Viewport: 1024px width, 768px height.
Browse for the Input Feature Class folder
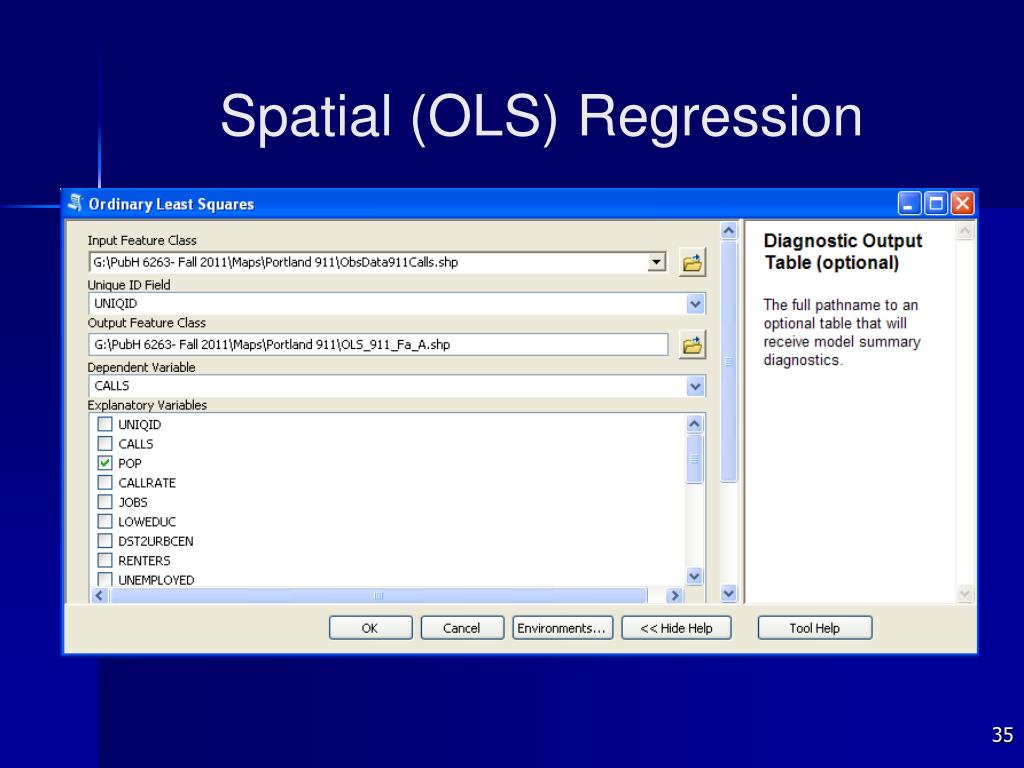[692, 263]
